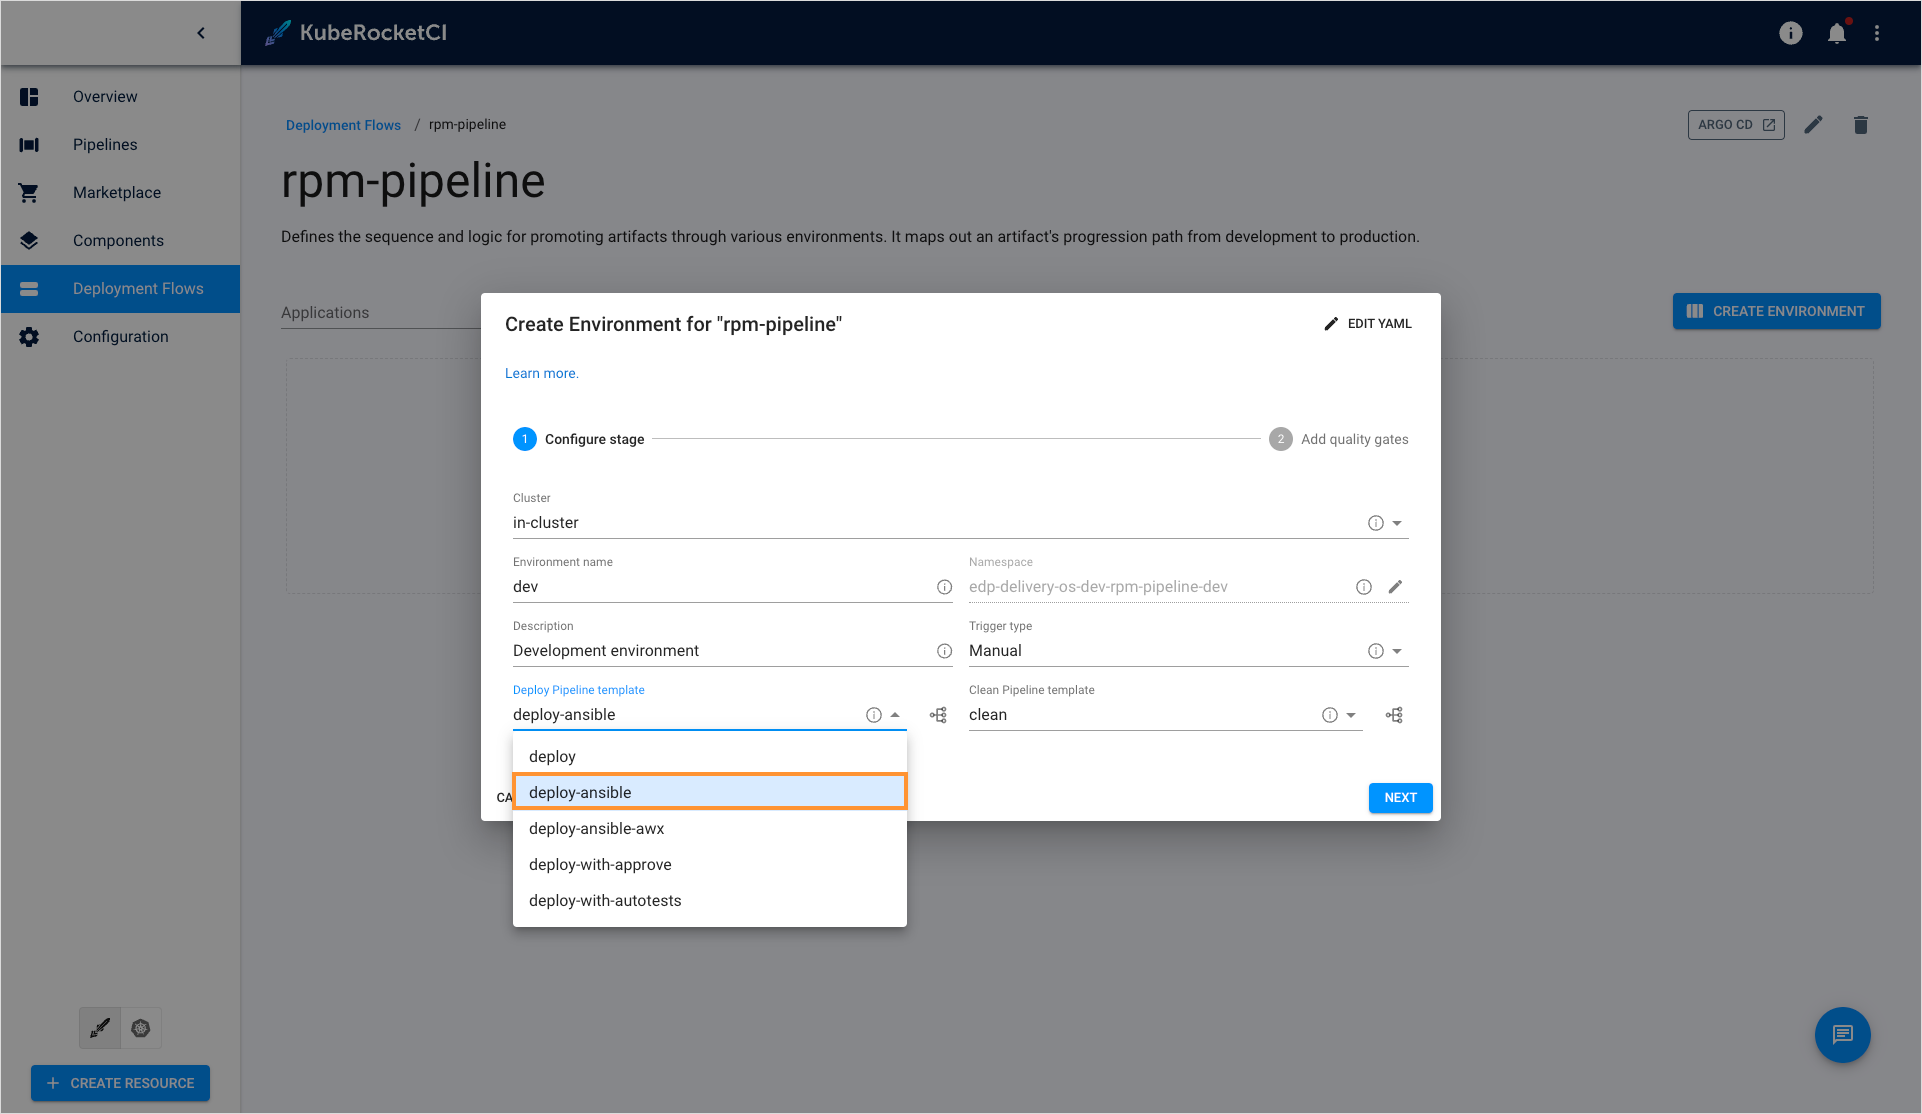Click the settings icon beside Clean Pipeline template
The width and height of the screenshot is (1922, 1114).
click(1393, 715)
